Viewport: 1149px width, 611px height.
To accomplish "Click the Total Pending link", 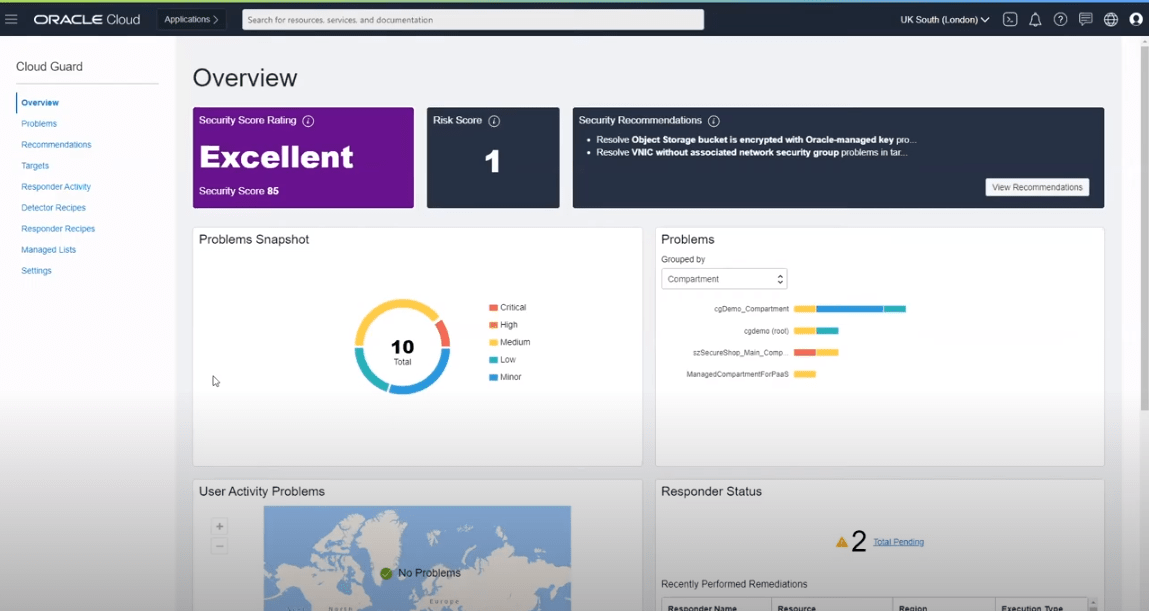I will click(898, 542).
